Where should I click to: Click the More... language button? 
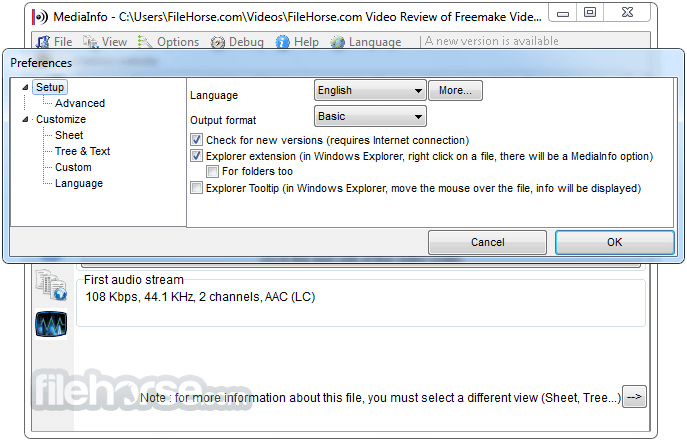pyautogui.click(x=455, y=91)
